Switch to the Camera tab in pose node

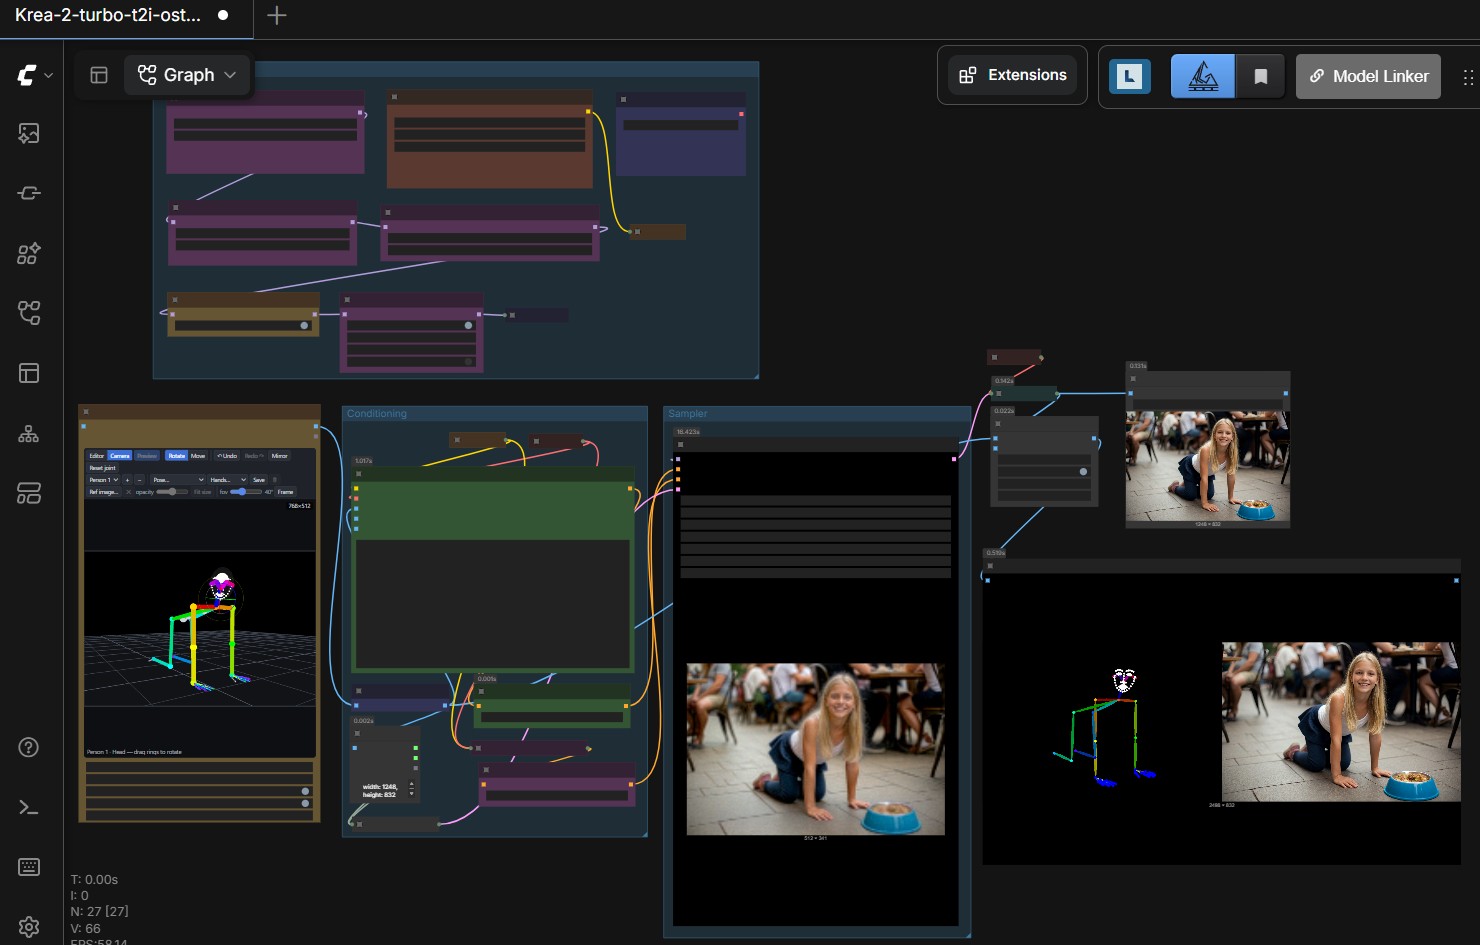click(120, 456)
